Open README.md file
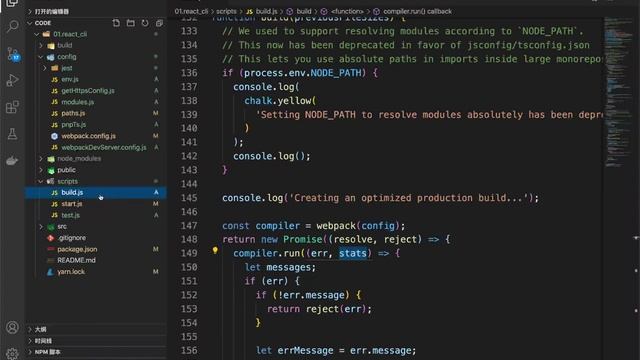The height and width of the screenshot is (360, 640). [x=96, y=260]
